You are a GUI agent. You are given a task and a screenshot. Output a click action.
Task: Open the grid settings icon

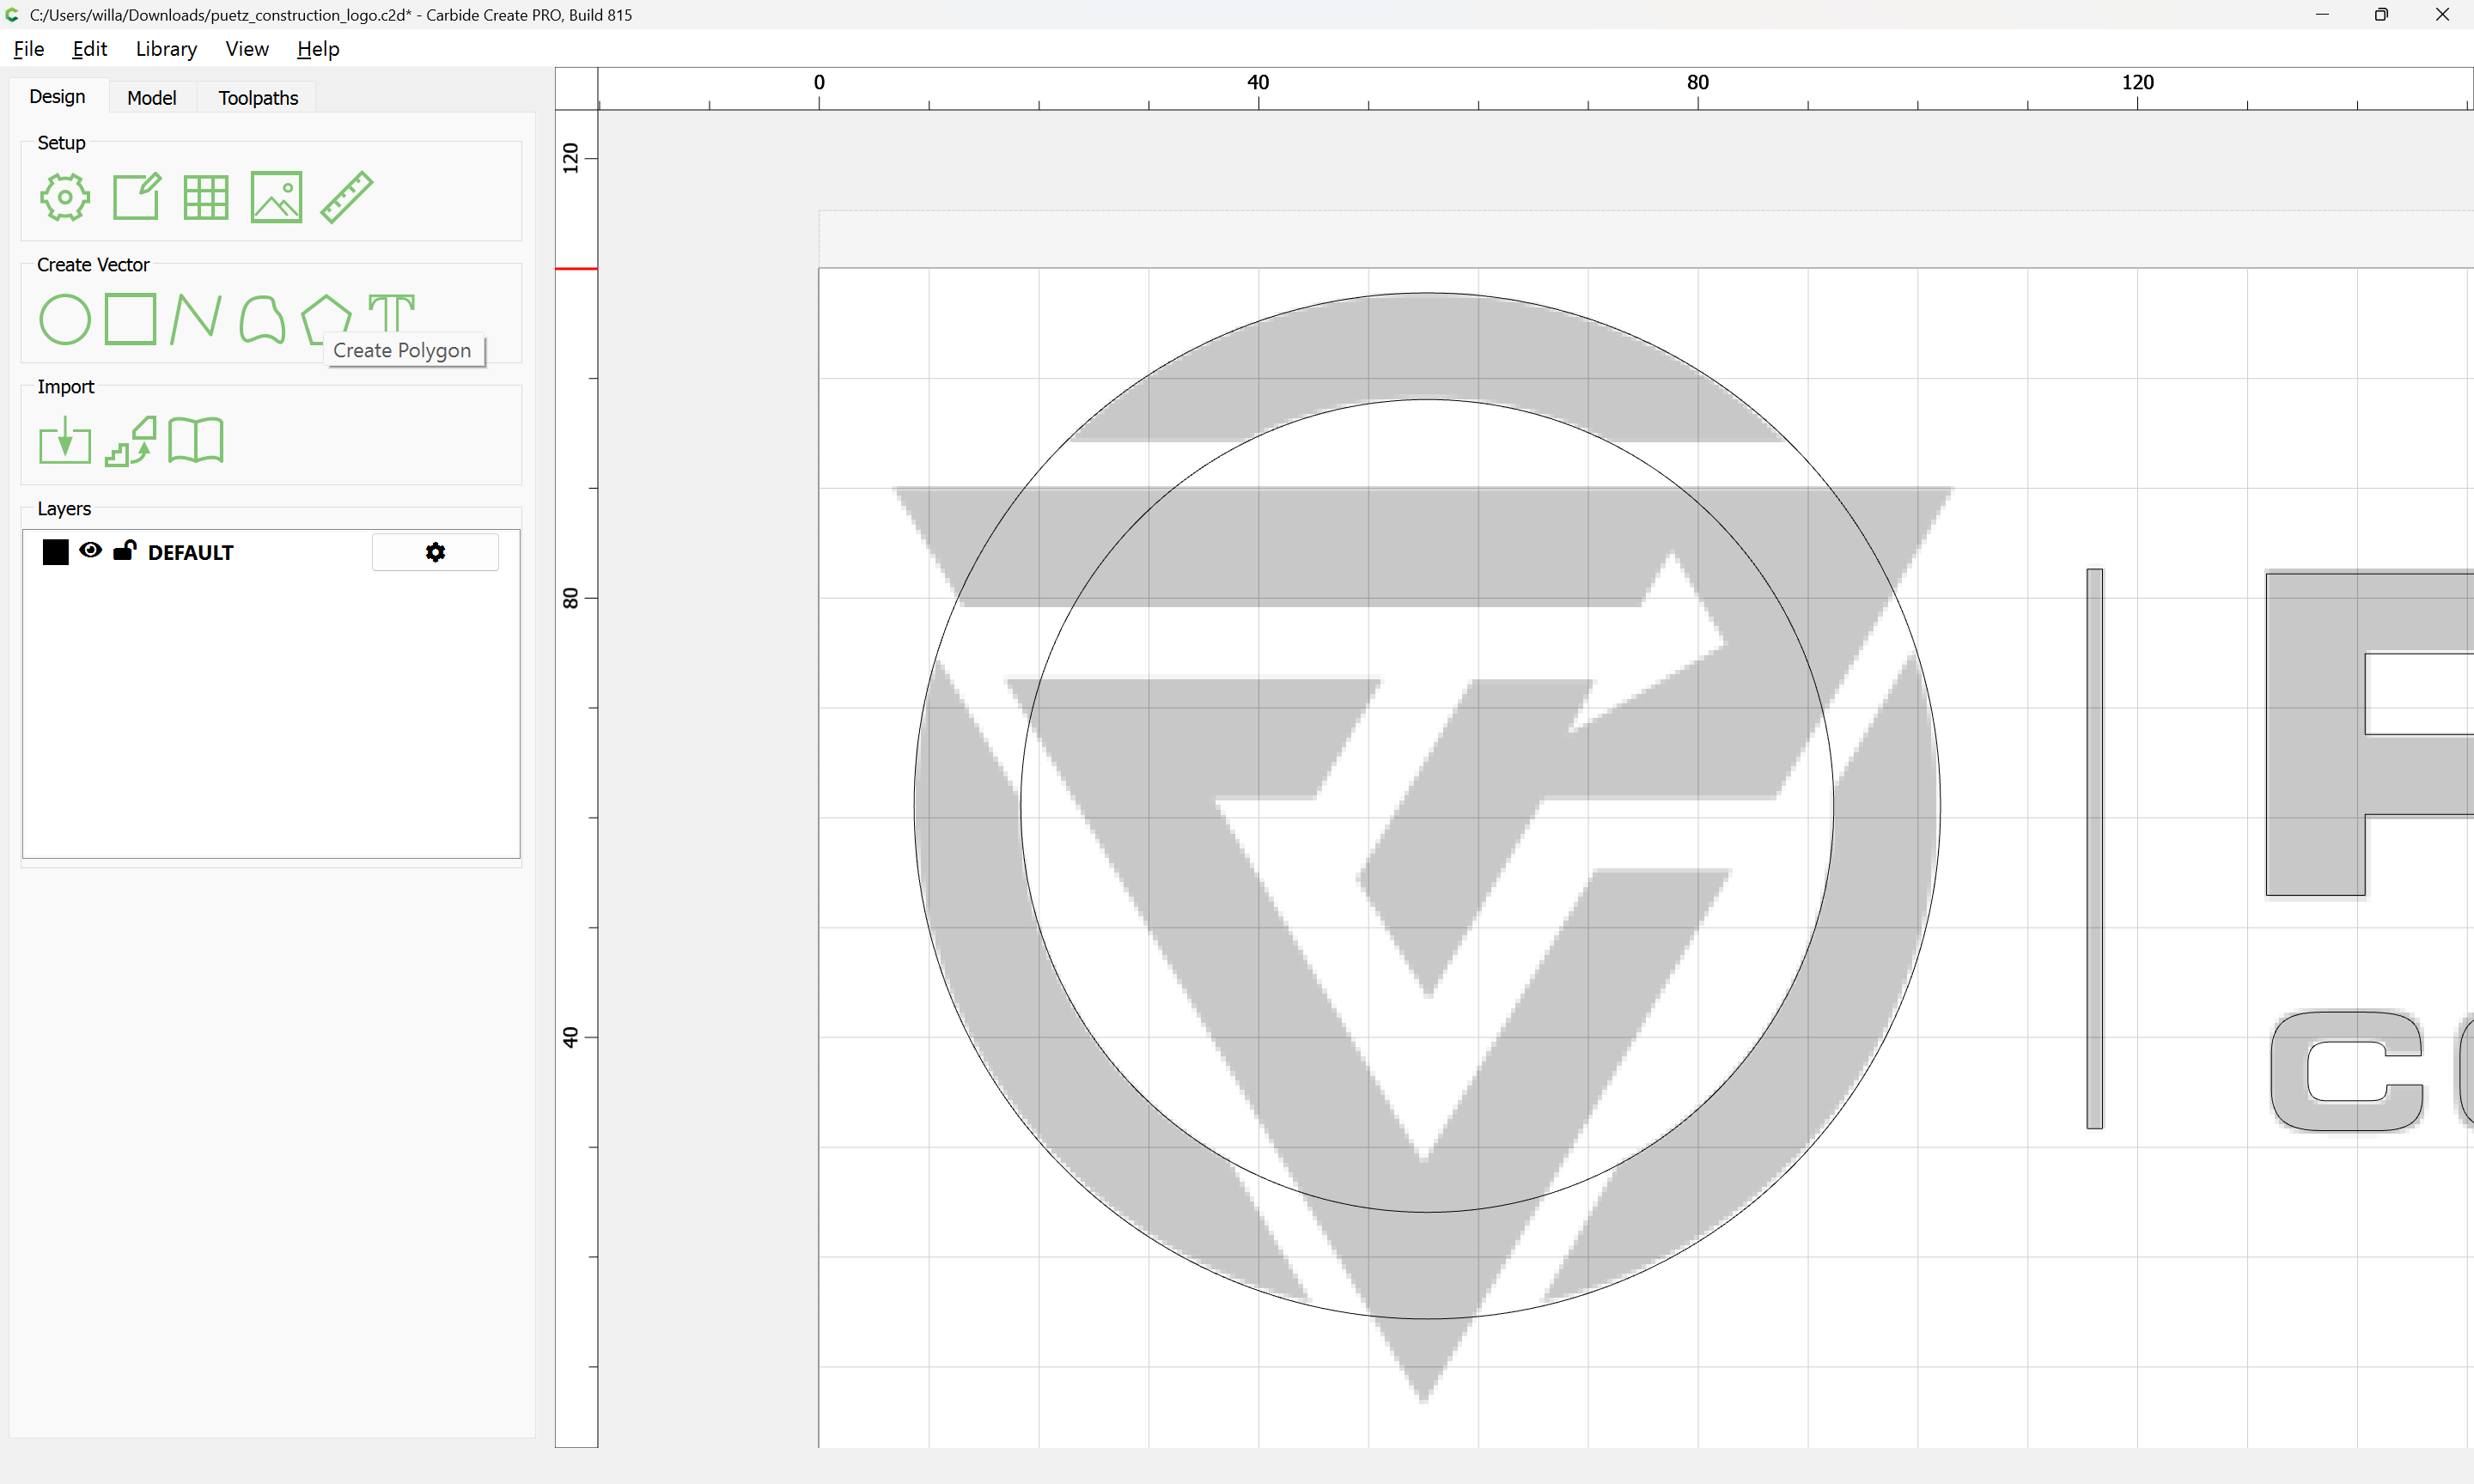[x=206, y=197]
